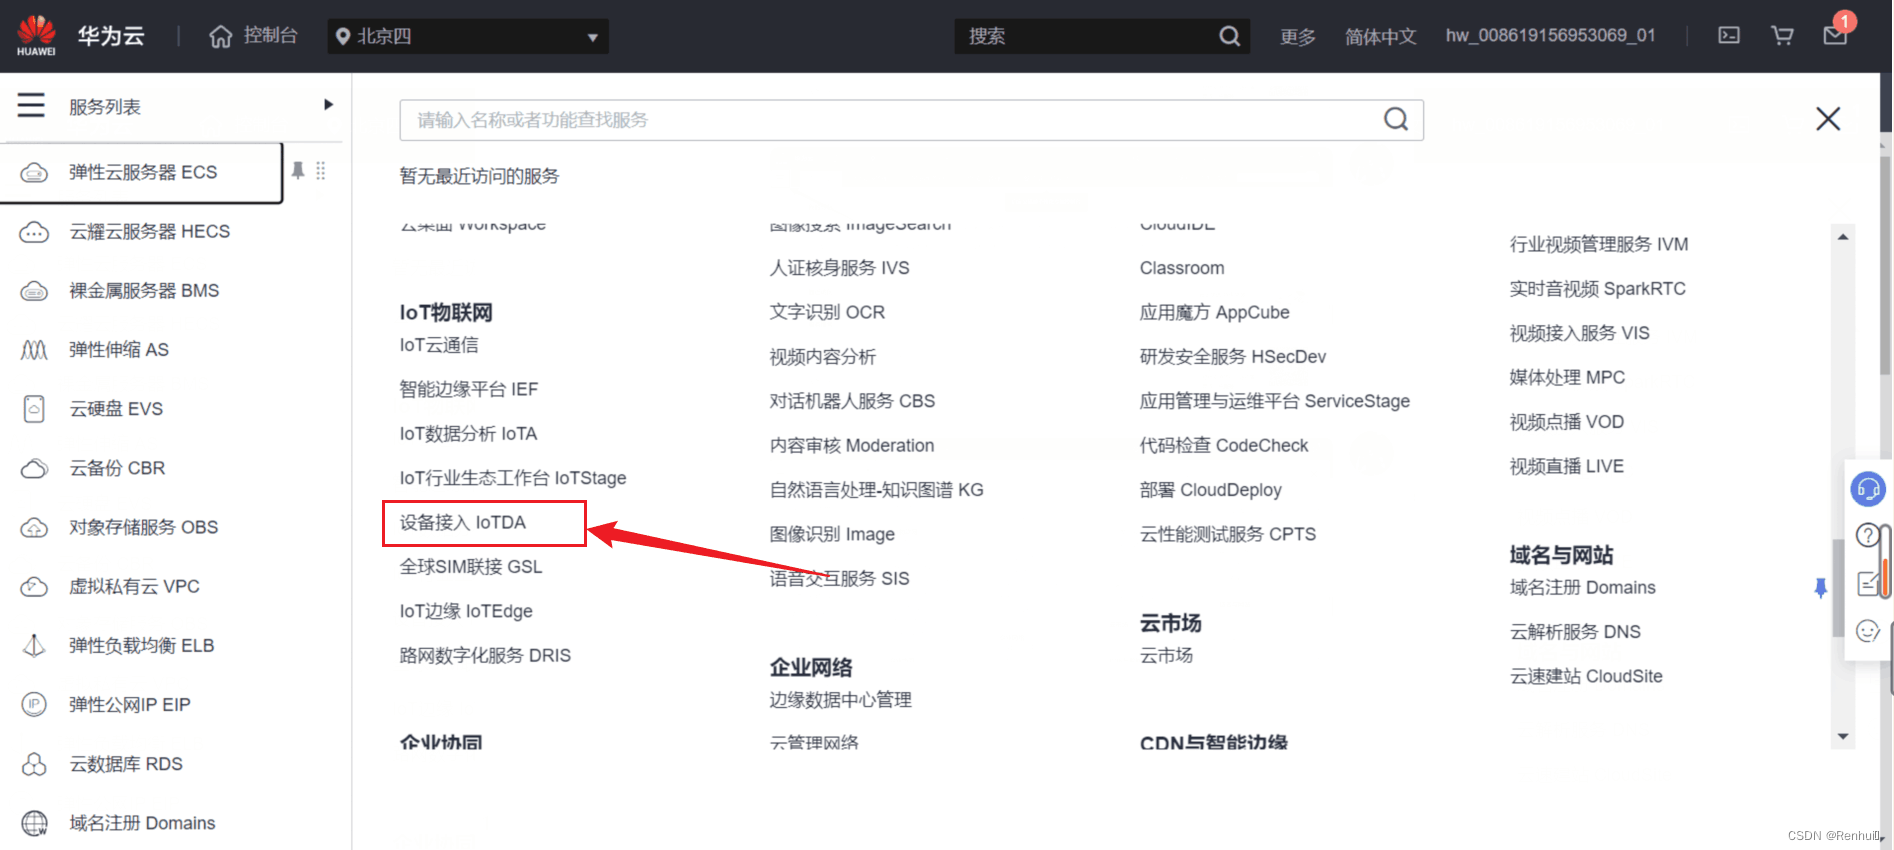Screen dimensions: 1894x850
Task: Open 部署 CloudDeploy link
Action: tap(1211, 490)
